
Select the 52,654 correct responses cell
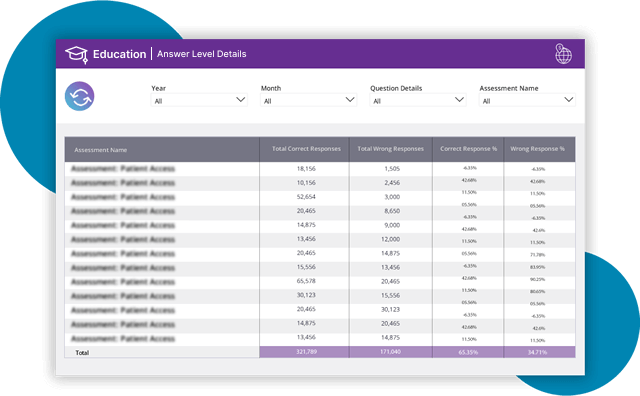click(306, 197)
